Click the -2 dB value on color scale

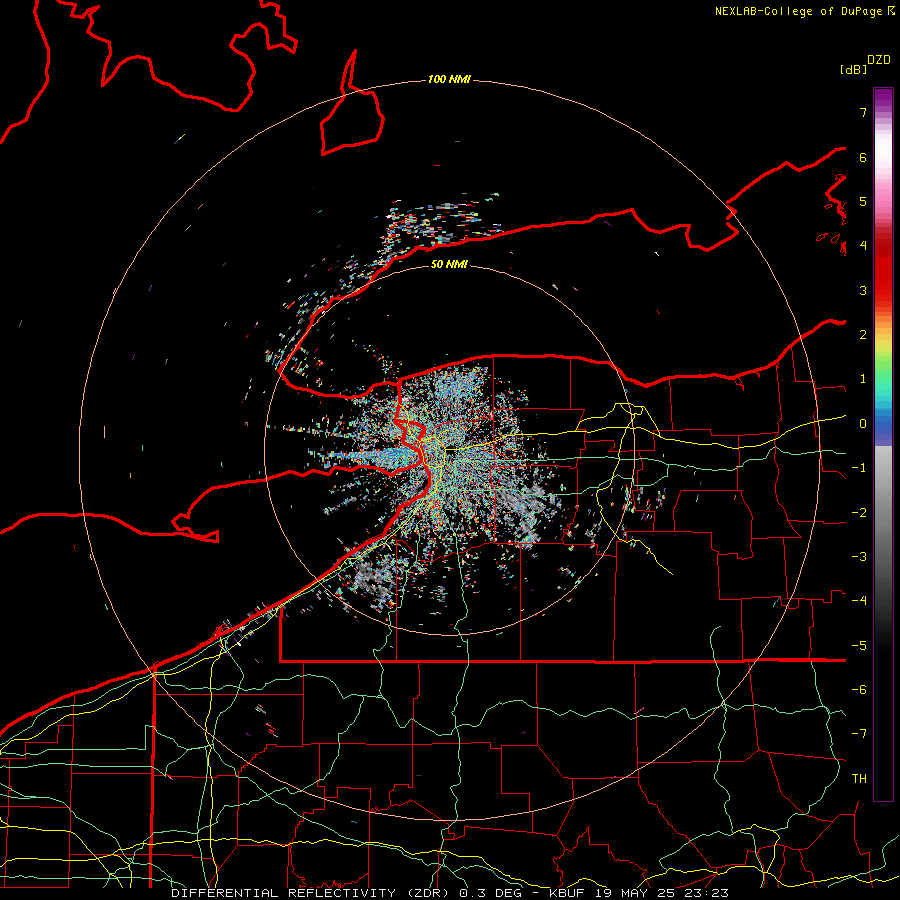coord(859,513)
